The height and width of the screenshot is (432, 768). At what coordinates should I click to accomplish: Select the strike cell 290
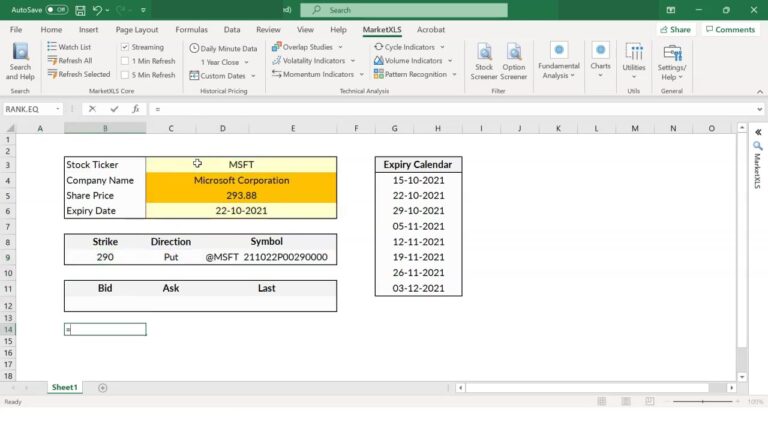coord(105,257)
